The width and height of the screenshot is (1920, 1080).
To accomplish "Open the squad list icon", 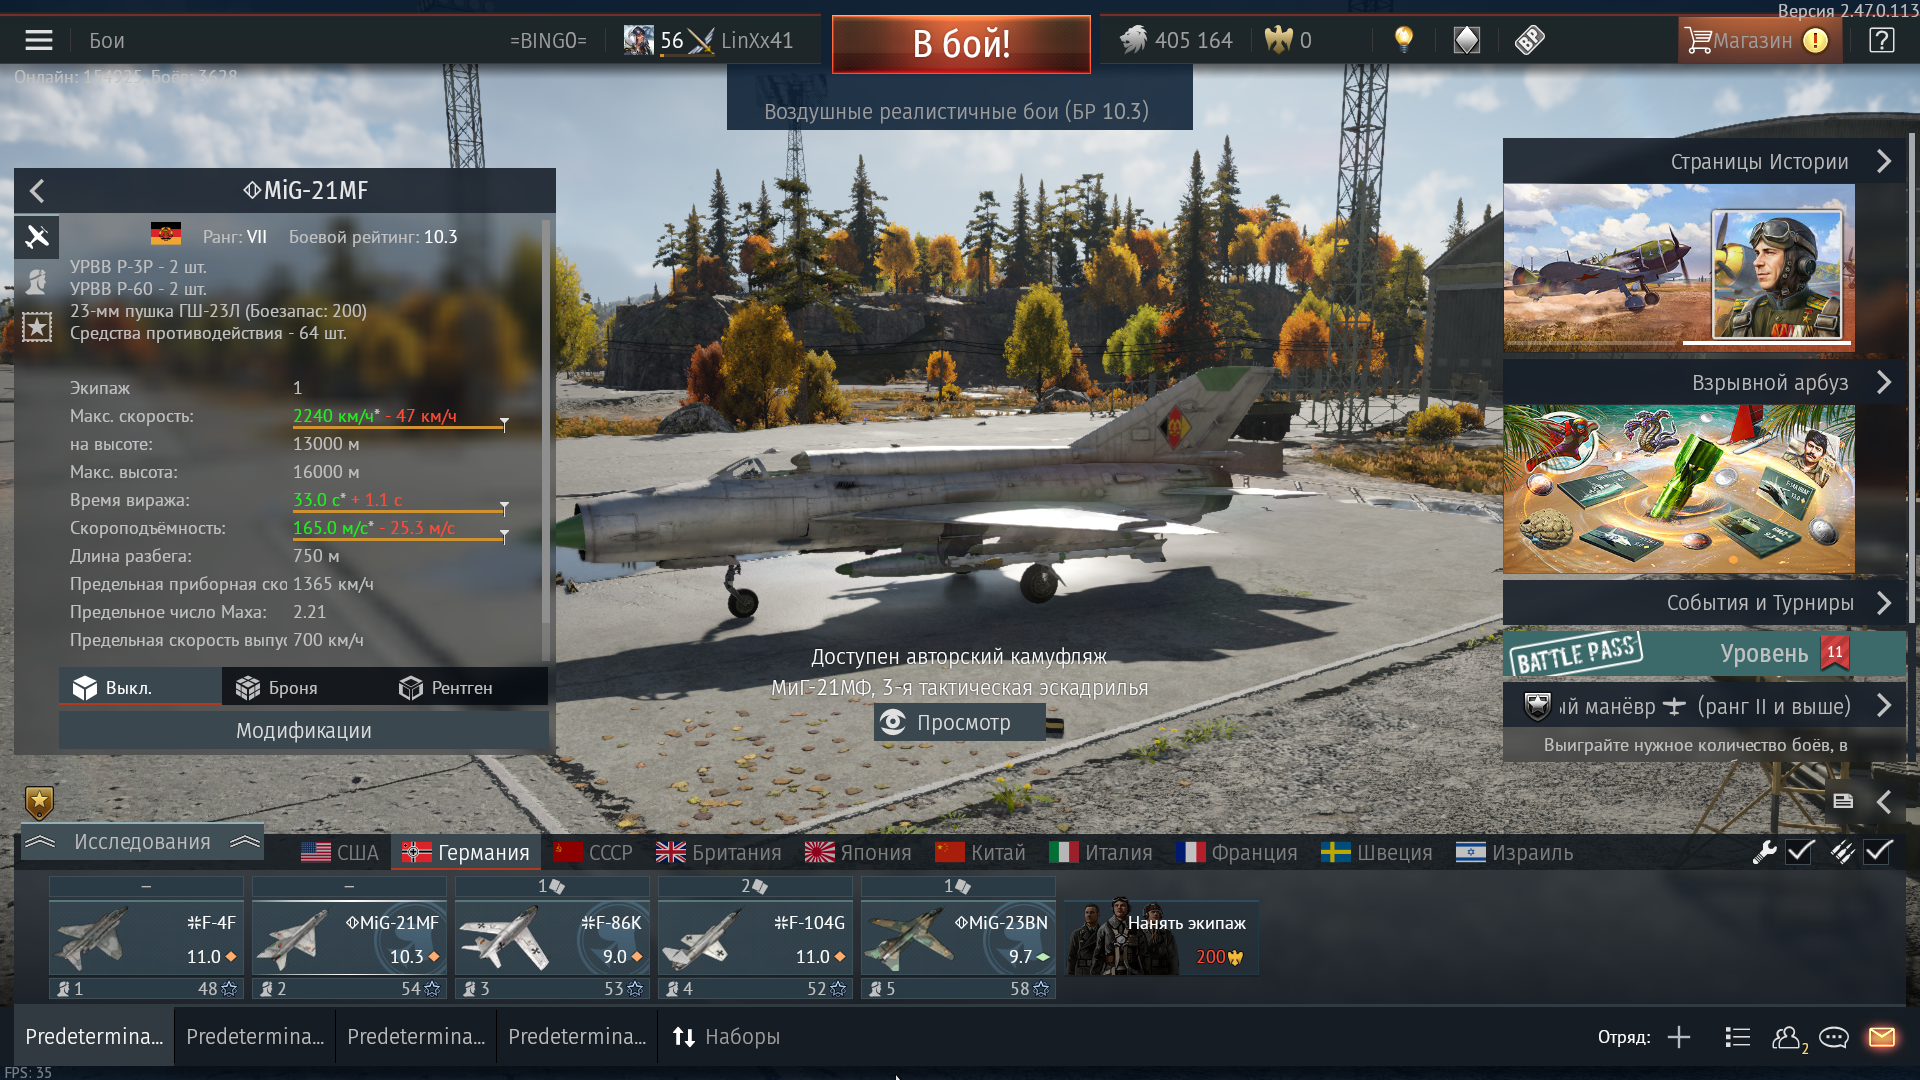I will click(x=1738, y=1037).
